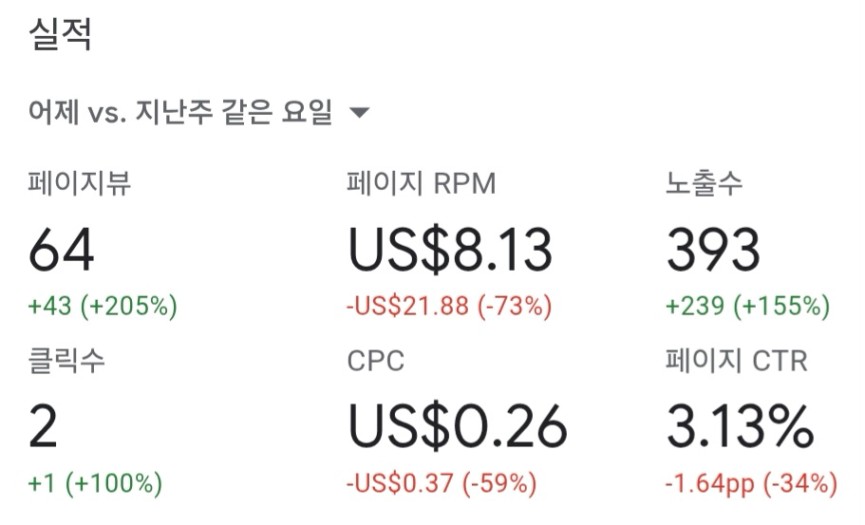Click the US$8.13 RPM value
The image size is (865, 525).
(450, 250)
